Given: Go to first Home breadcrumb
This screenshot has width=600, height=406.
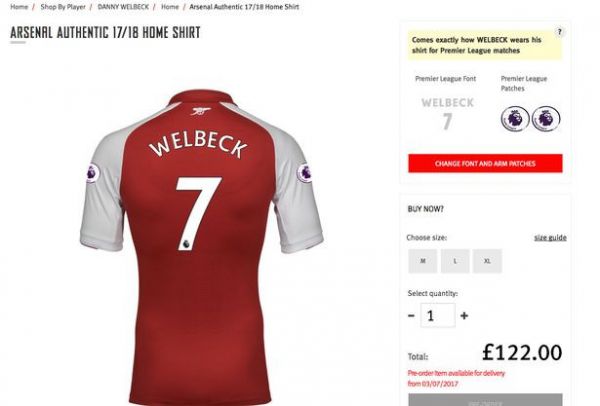Looking at the screenshot, I should (x=19, y=7).
